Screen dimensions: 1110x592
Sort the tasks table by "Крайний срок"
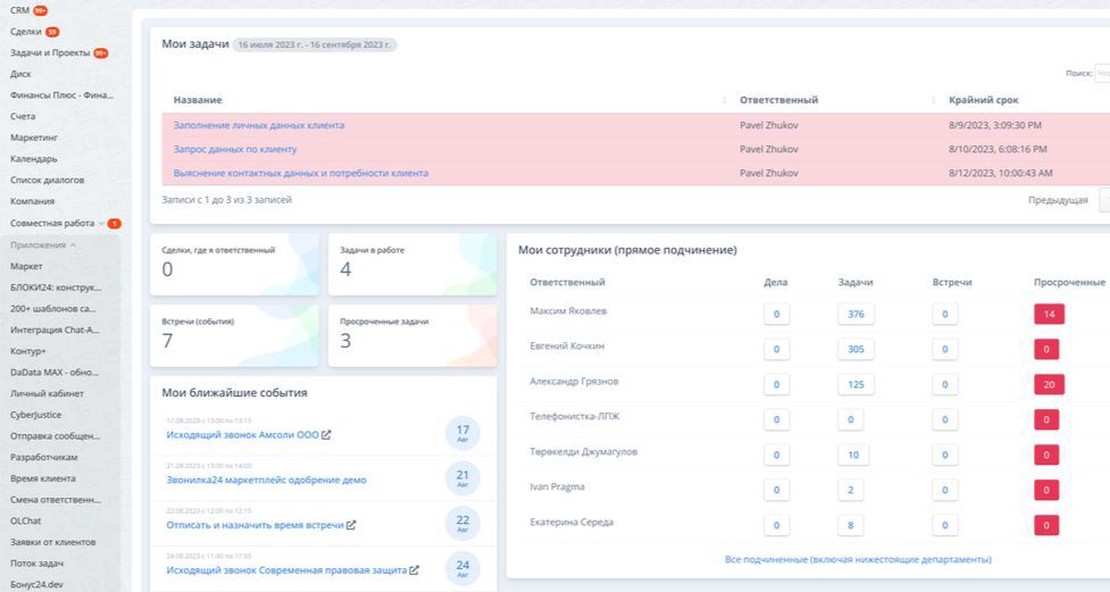click(984, 100)
